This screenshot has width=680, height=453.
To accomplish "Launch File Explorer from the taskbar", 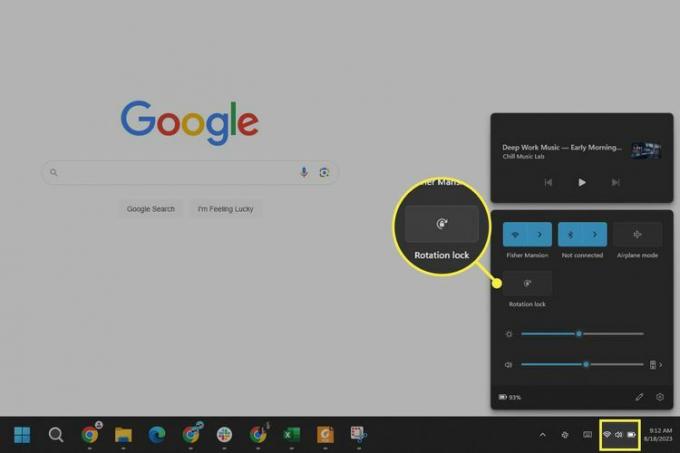I will [123, 434].
